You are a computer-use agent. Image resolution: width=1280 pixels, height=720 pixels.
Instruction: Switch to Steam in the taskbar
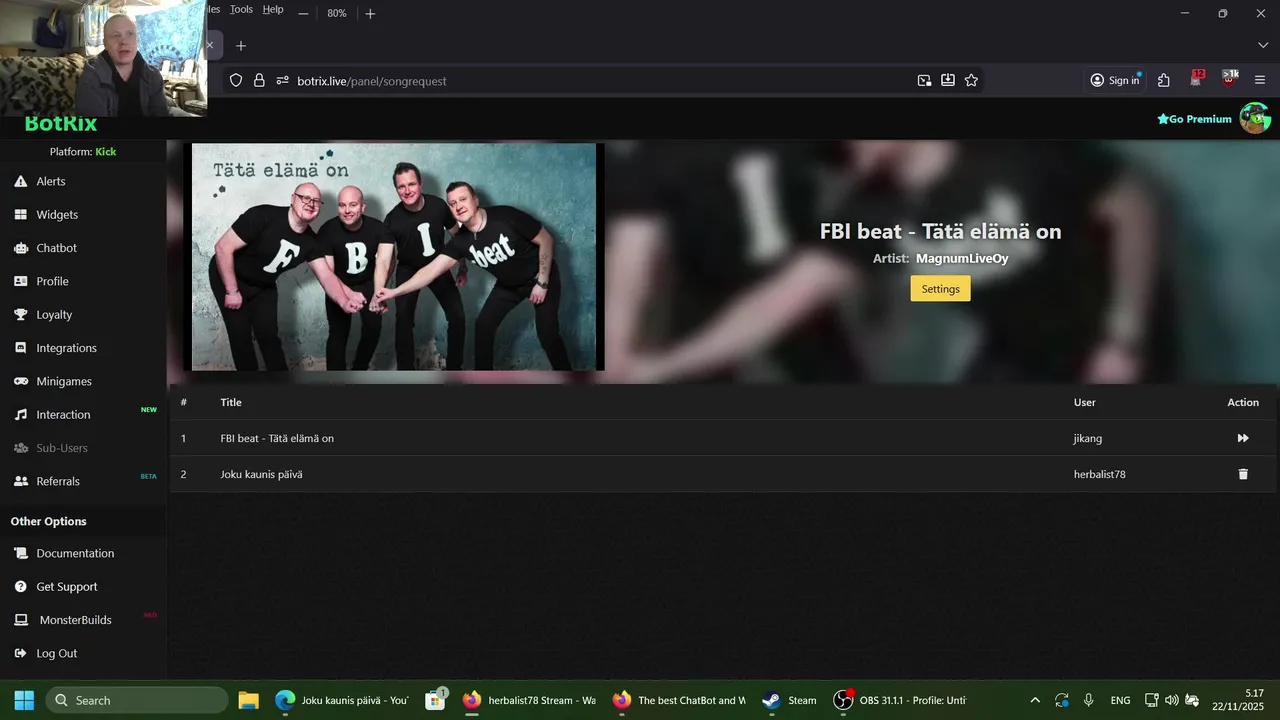pyautogui.click(x=789, y=700)
